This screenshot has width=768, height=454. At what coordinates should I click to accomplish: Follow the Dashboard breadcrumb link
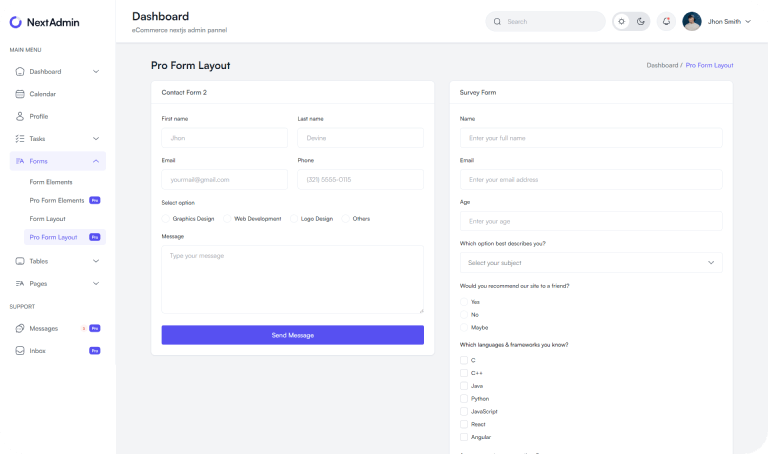click(x=661, y=65)
